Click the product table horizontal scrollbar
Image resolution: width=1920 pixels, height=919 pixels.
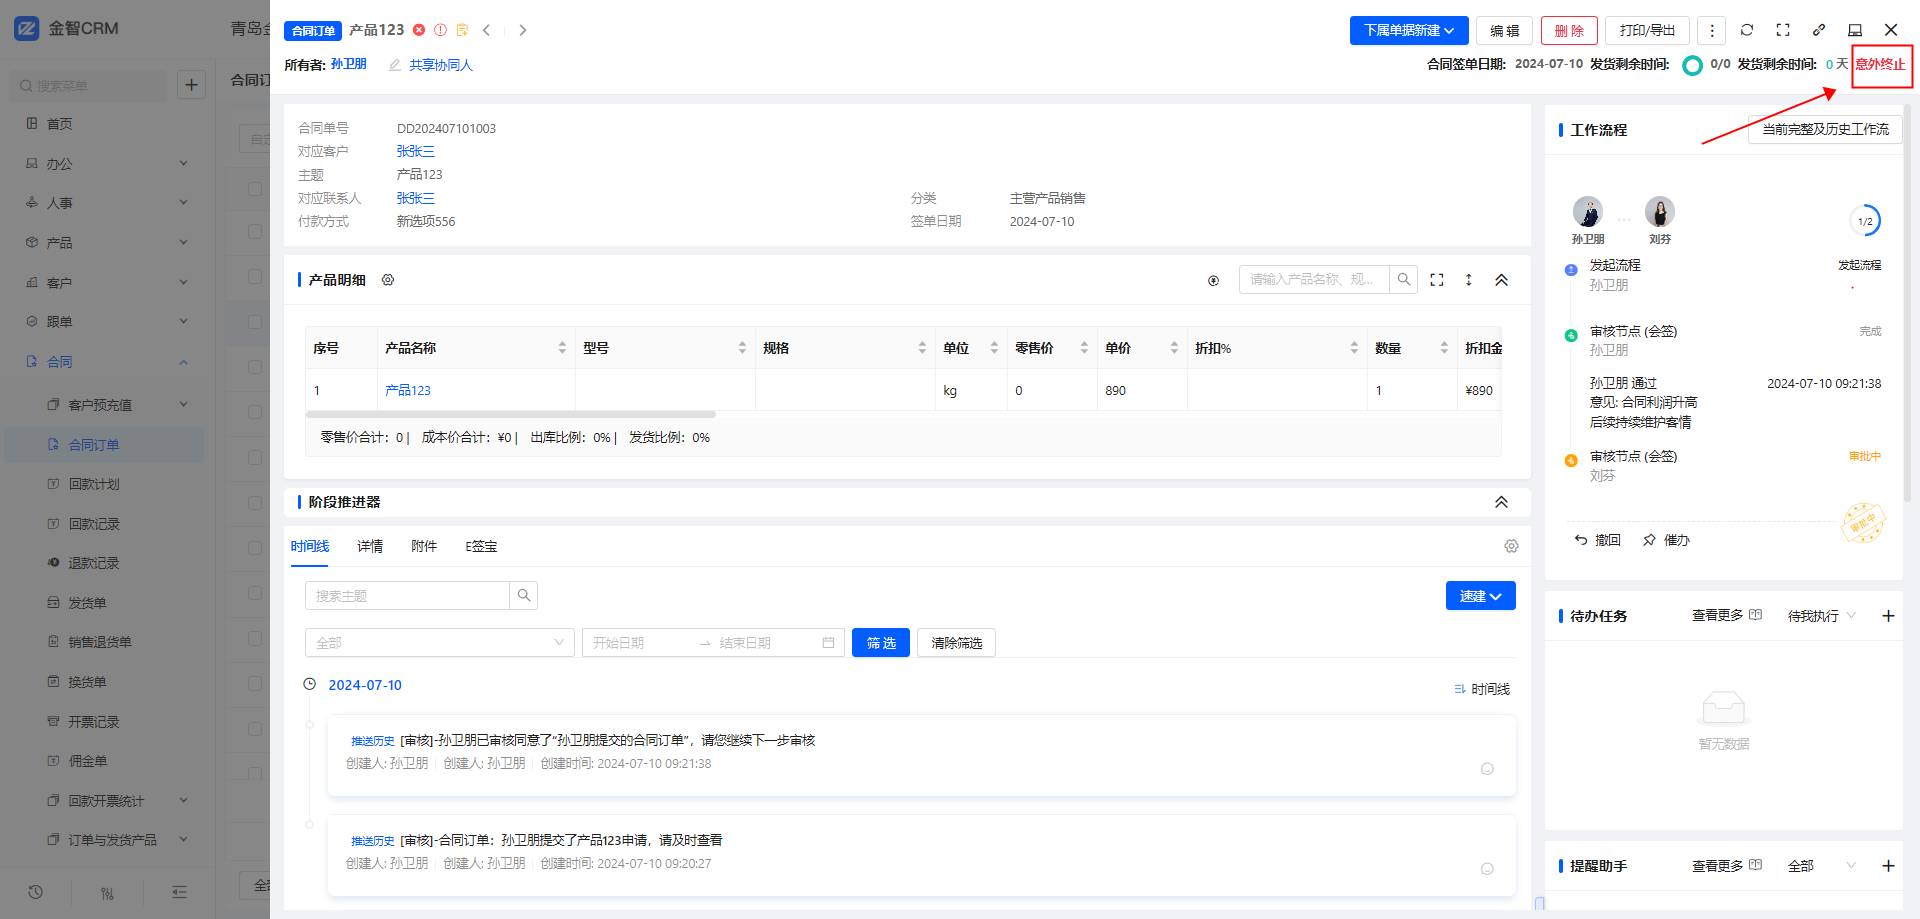(511, 414)
